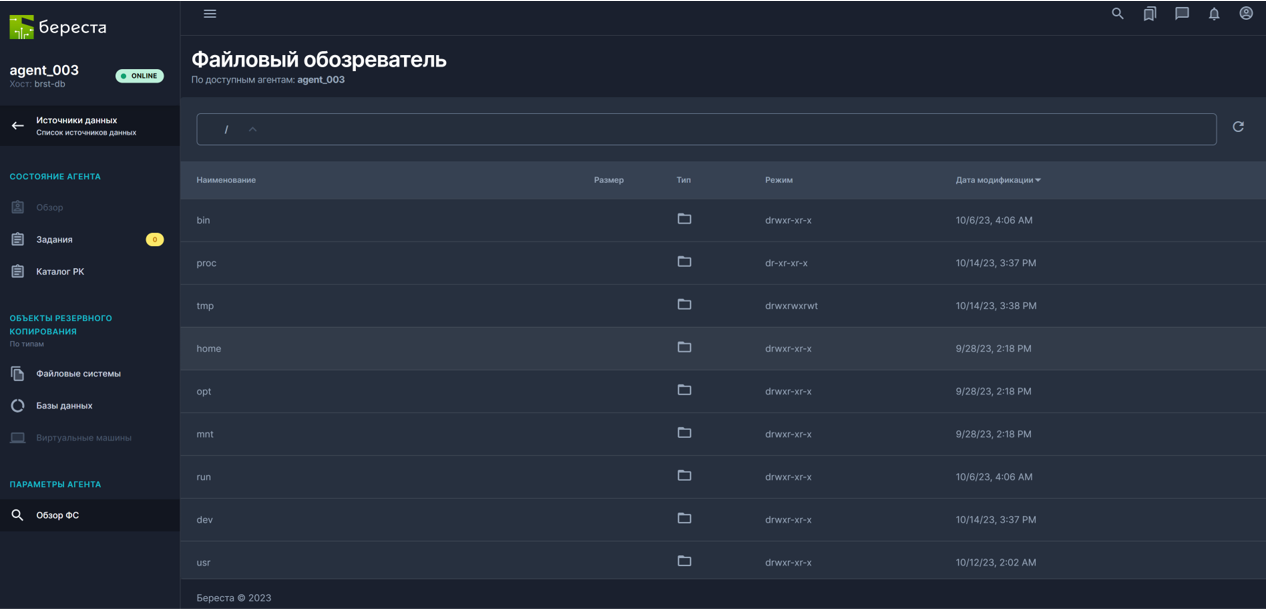Screen dimensions: 1266x609
Task: Open the user account profile icon
Action: click(x=1246, y=14)
